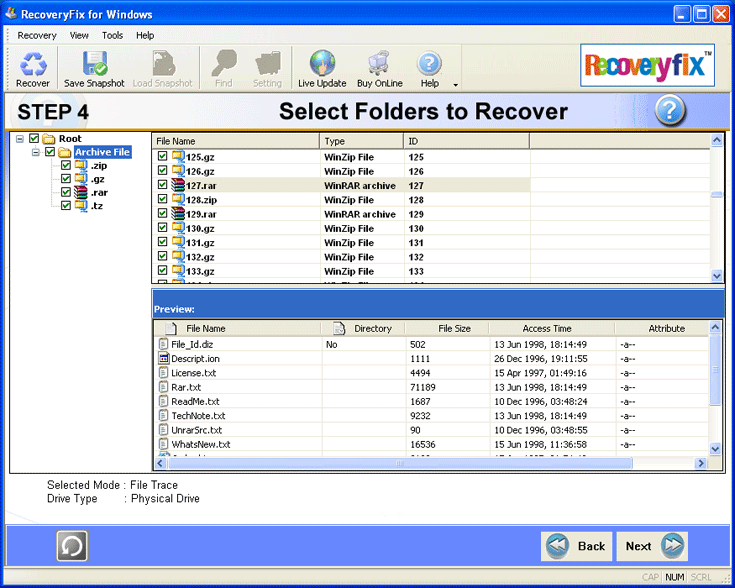The width and height of the screenshot is (735, 588).
Task: Click the RecoveryFix logo
Action: [647, 66]
